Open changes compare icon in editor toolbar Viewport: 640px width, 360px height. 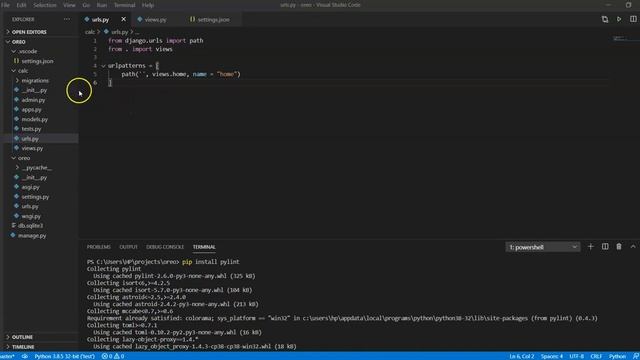click(x=605, y=19)
